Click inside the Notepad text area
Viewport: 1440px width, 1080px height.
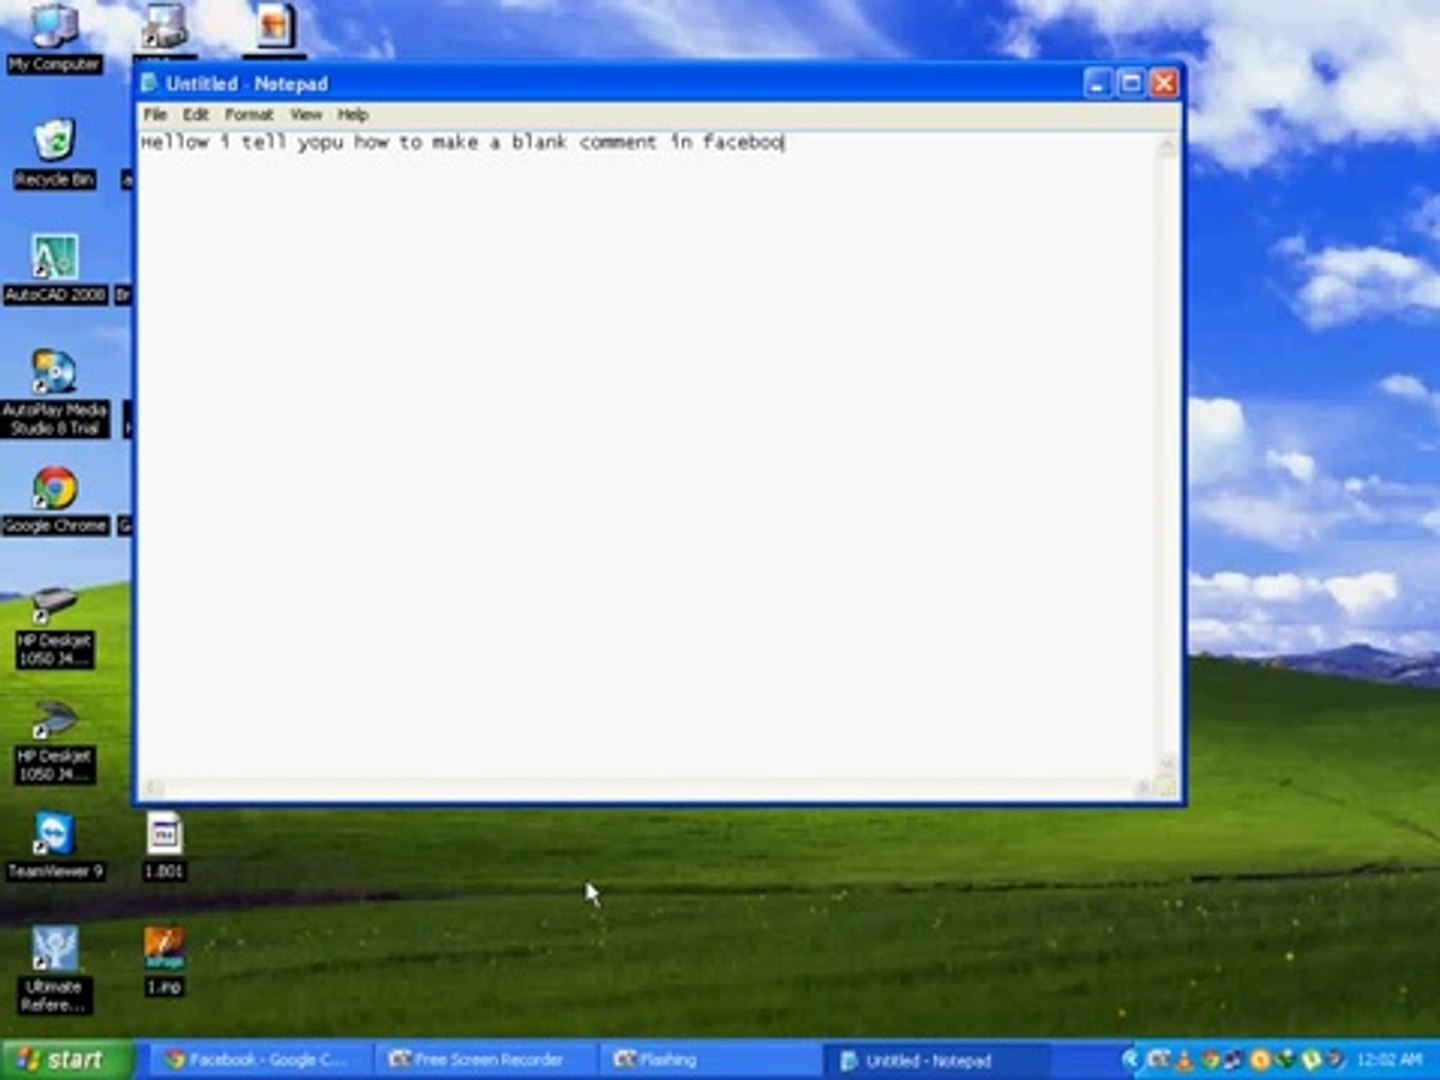point(648,455)
